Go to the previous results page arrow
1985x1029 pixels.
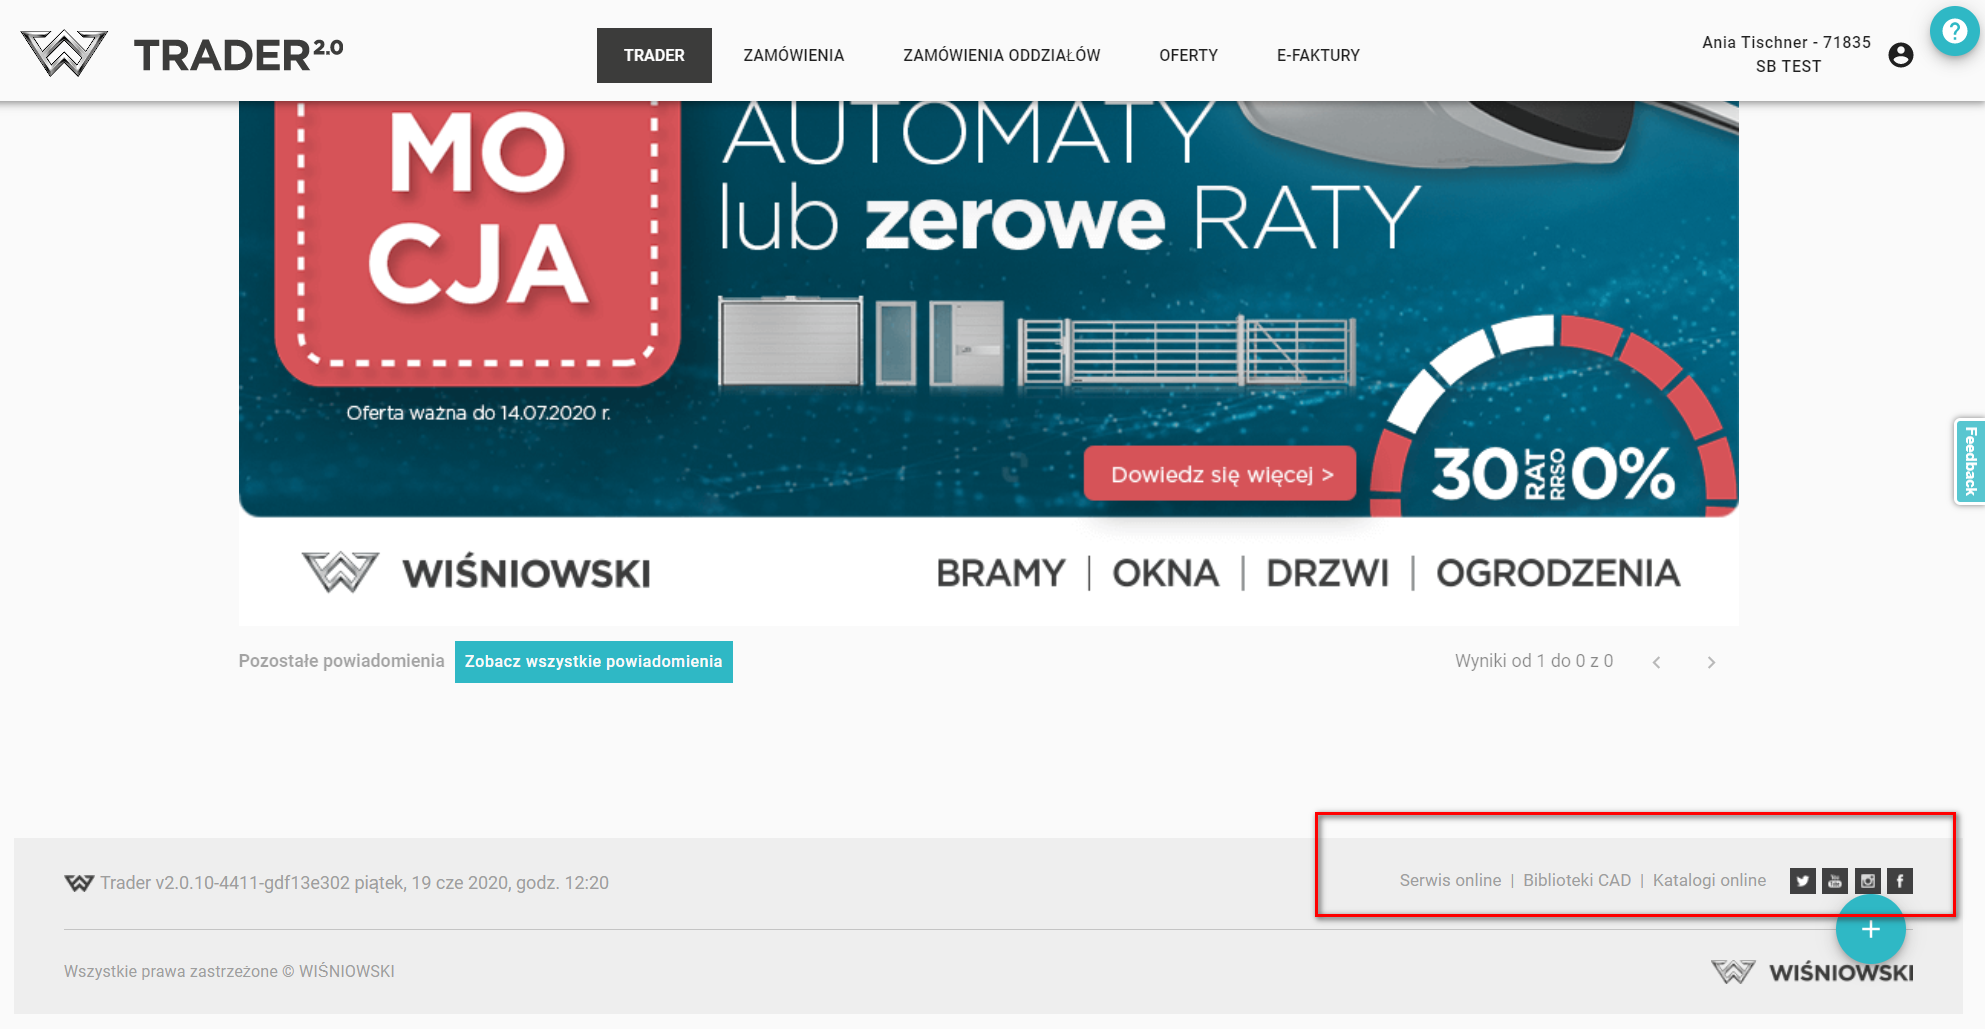pyautogui.click(x=1657, y=662)
